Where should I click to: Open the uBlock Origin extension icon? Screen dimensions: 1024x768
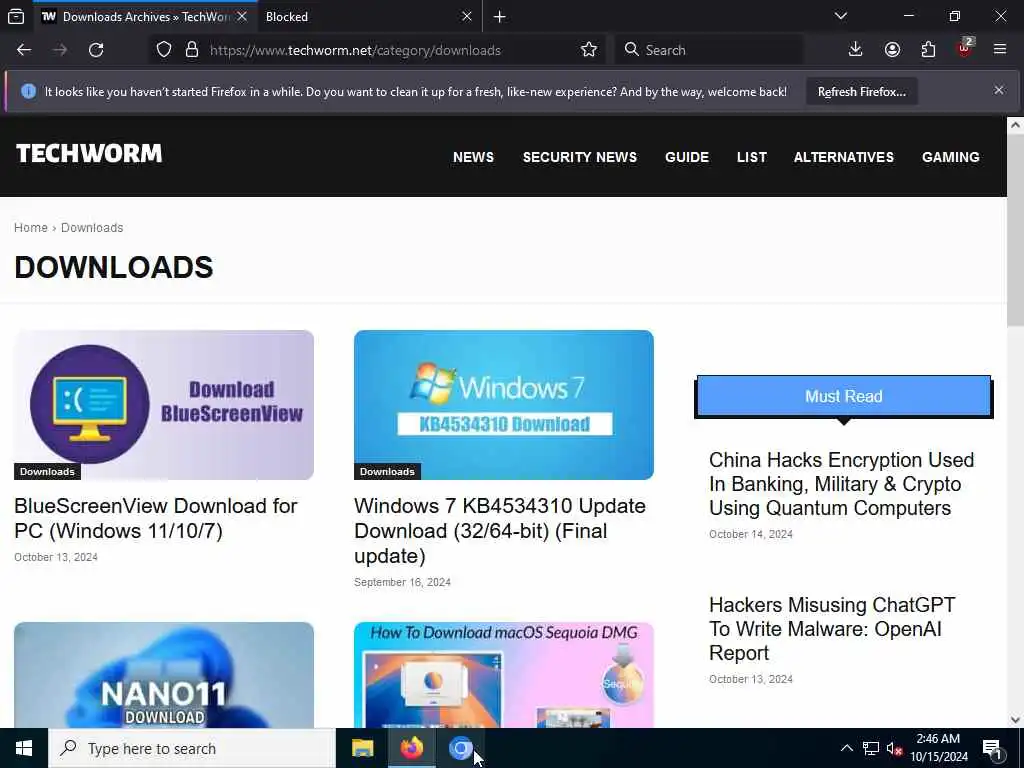[x=965, y=49]
